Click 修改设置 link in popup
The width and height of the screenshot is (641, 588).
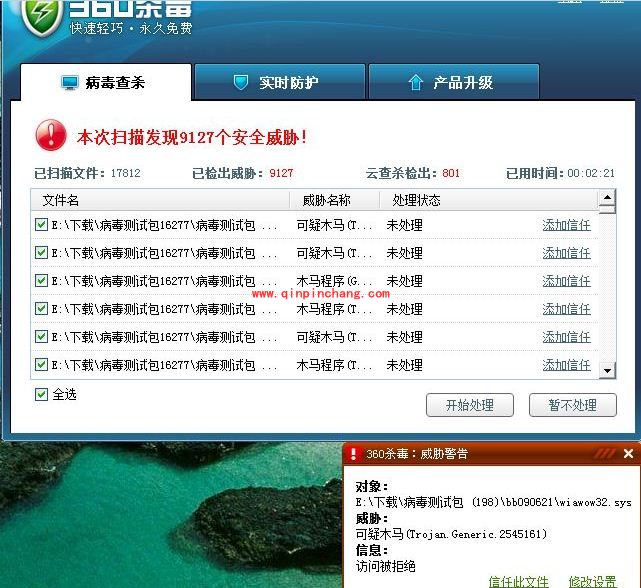click(x=592, y=581)
